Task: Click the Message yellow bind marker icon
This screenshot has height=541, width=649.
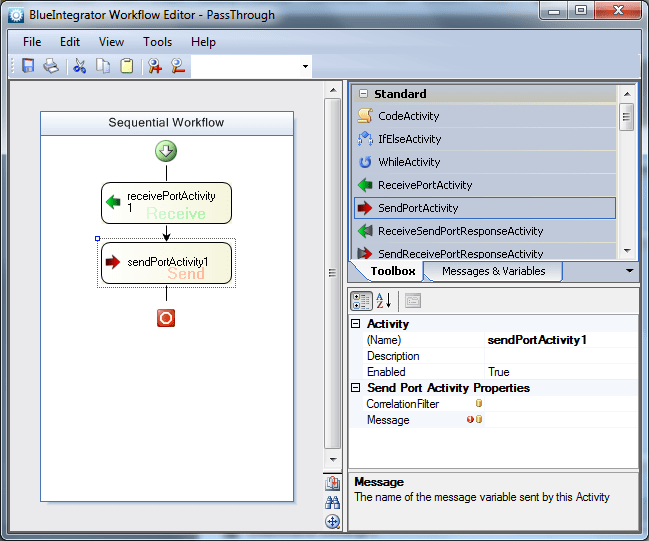Action: coord(479,419)
